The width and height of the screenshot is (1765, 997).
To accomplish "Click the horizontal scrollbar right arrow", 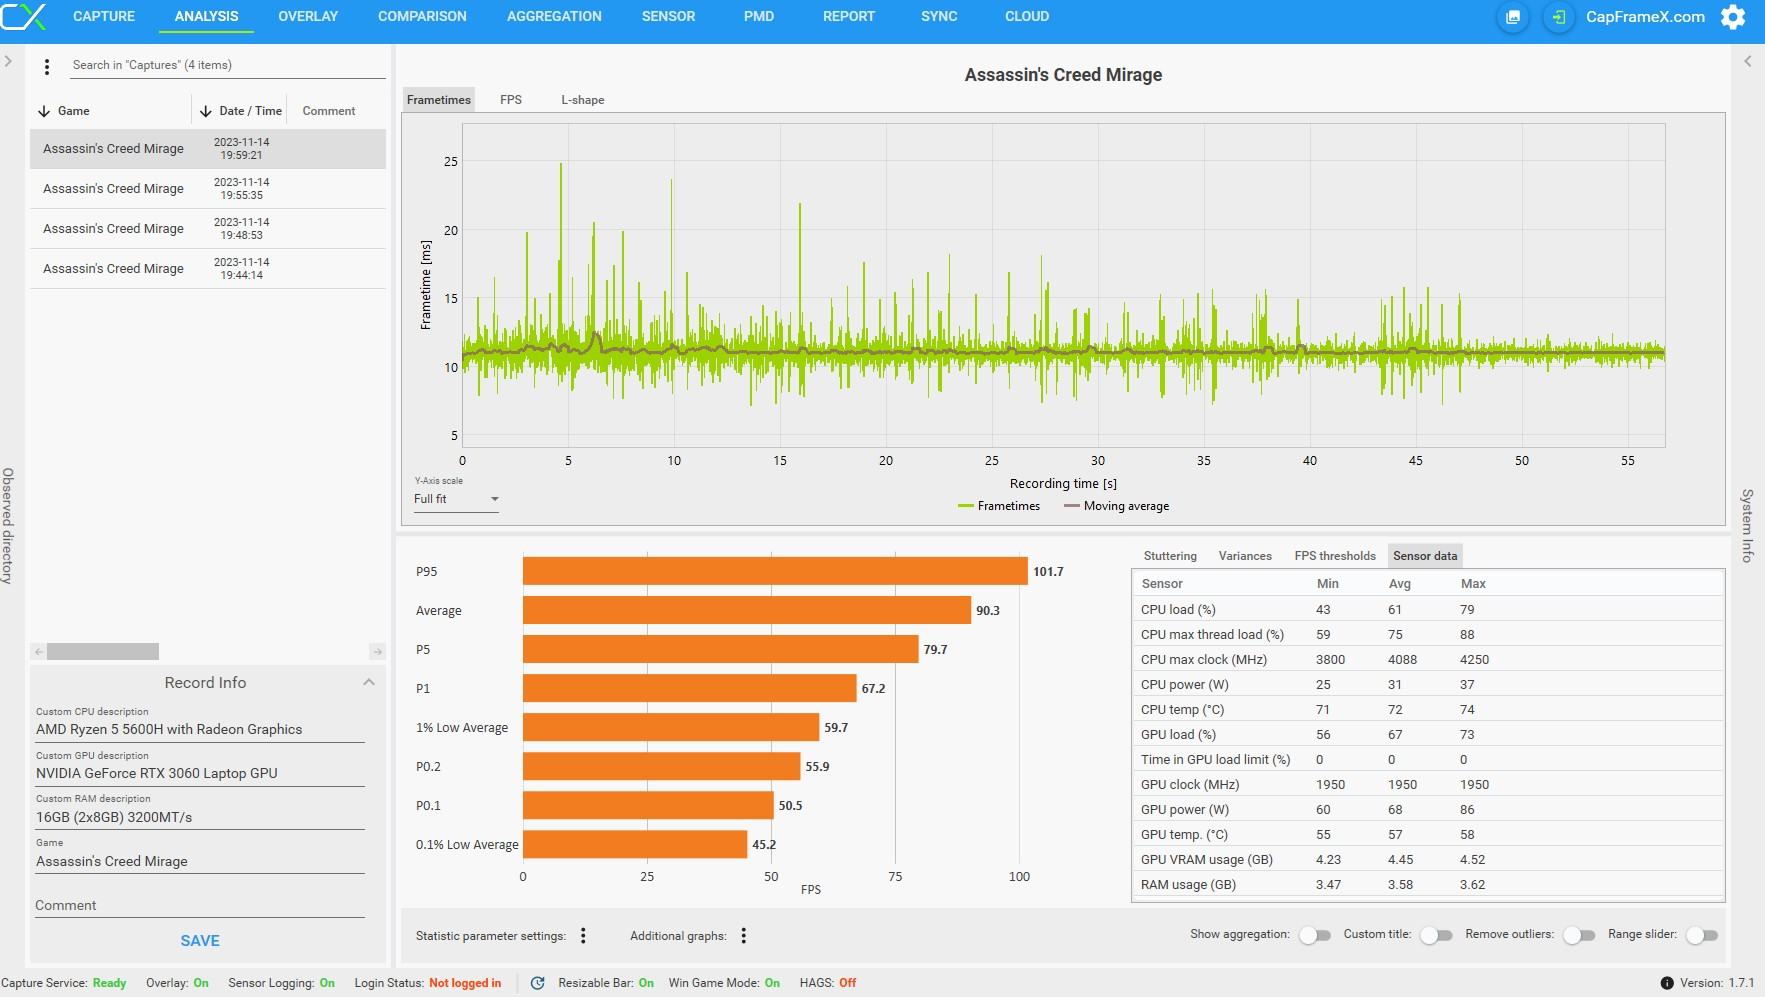I will click(x=377, y=651).
